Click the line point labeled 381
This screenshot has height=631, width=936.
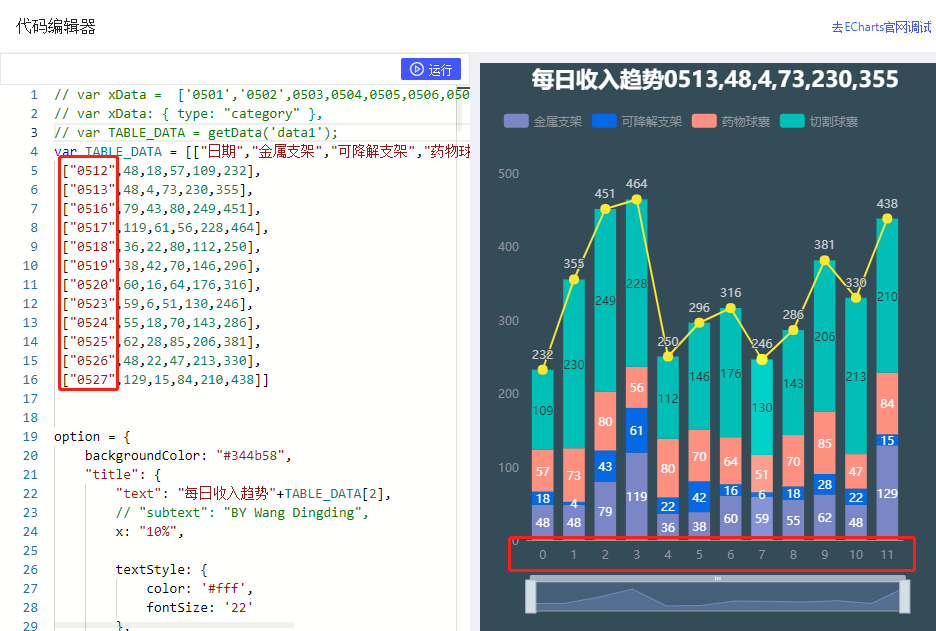[x=824, y=260]
